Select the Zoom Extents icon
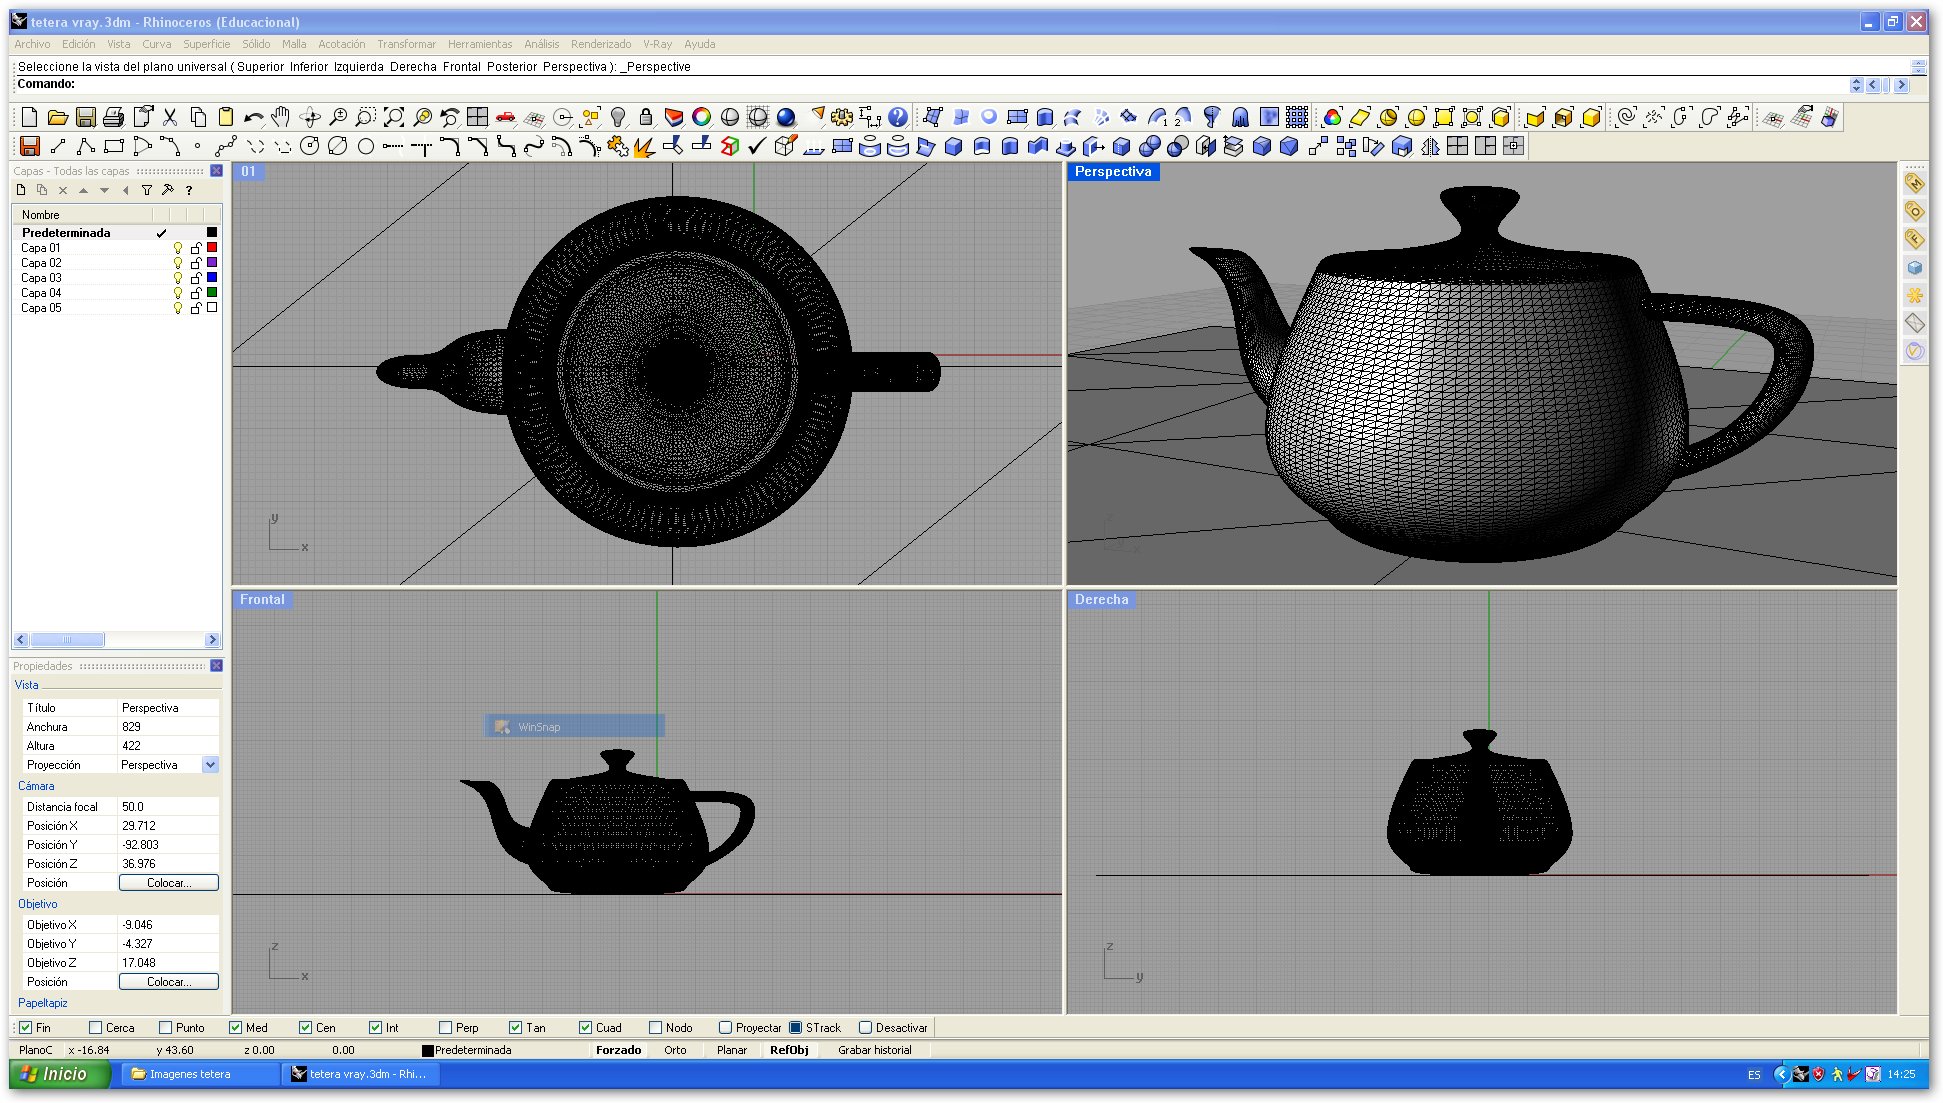This screenshot has width=1943, height=1103. pos(394,117)
